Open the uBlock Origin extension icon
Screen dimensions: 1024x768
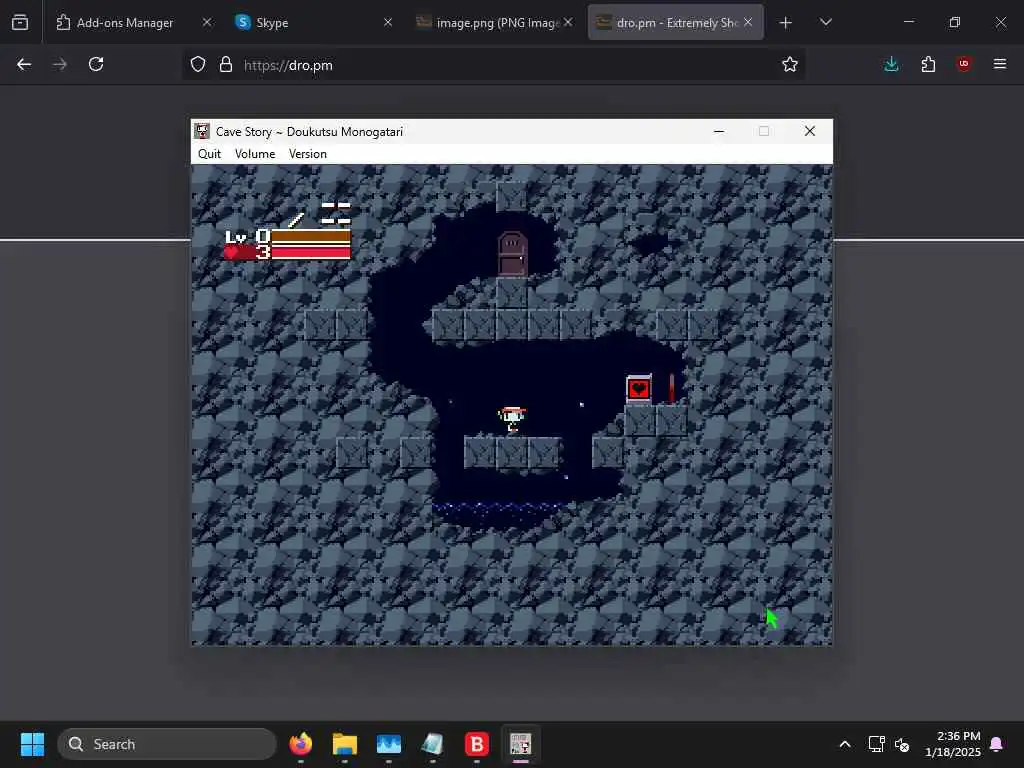964,64
